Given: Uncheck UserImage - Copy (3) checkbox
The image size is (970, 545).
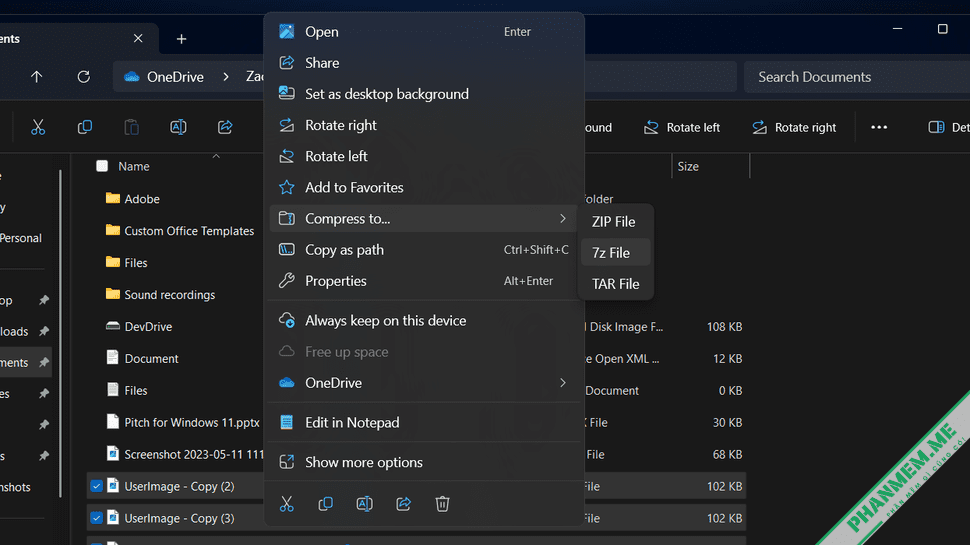Looking at the screenshot, I should (x=97, y=518).
